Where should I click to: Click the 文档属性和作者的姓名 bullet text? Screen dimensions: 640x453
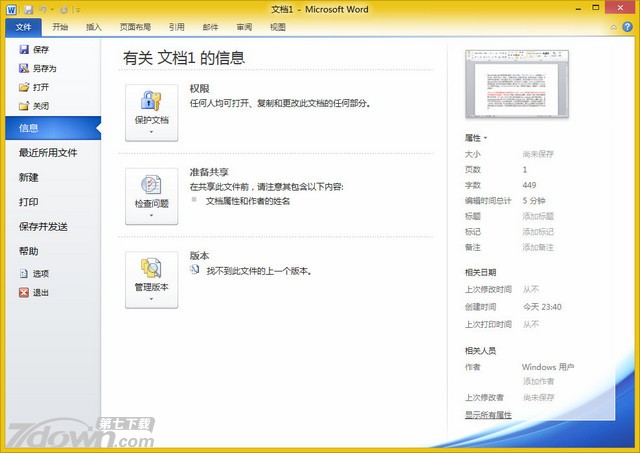248,201
